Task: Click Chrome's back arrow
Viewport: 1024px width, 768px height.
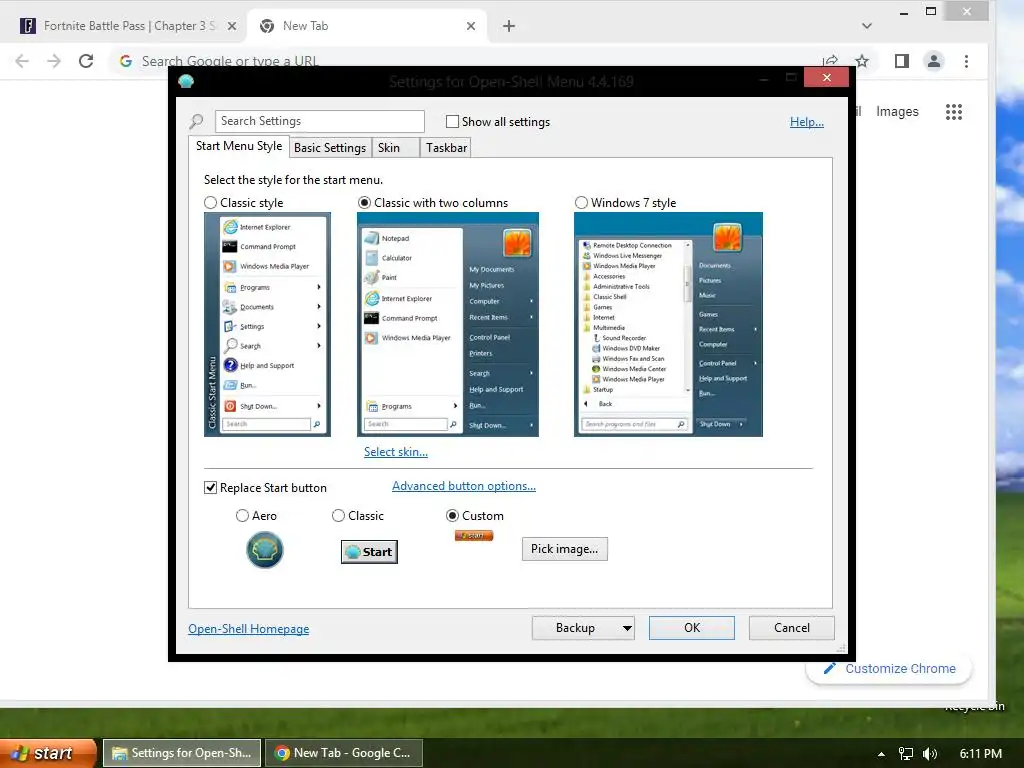Action: pos(22,61)
